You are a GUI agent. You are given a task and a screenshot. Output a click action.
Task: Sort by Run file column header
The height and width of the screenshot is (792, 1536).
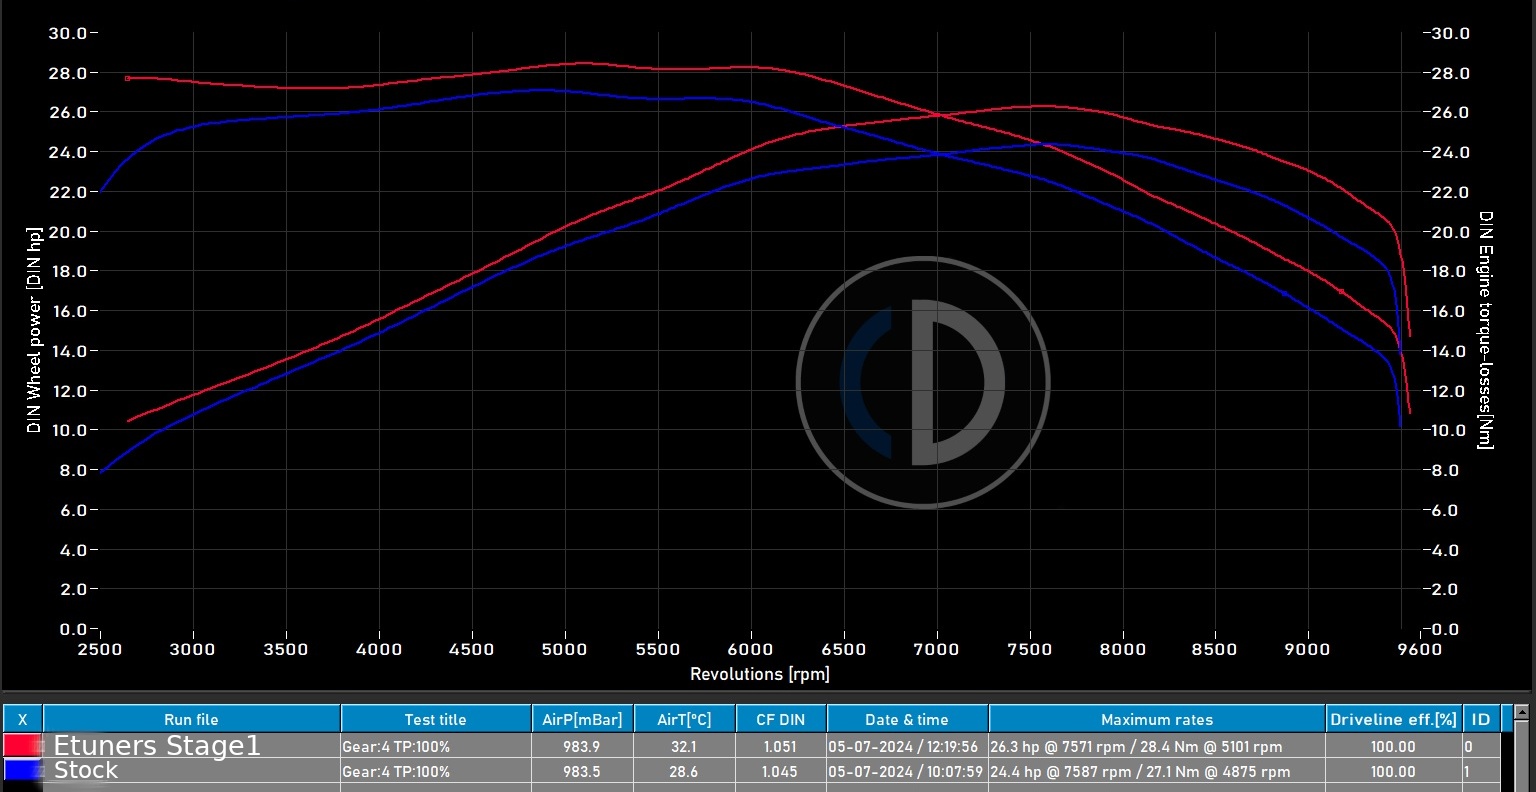click(x=191, y=719)
